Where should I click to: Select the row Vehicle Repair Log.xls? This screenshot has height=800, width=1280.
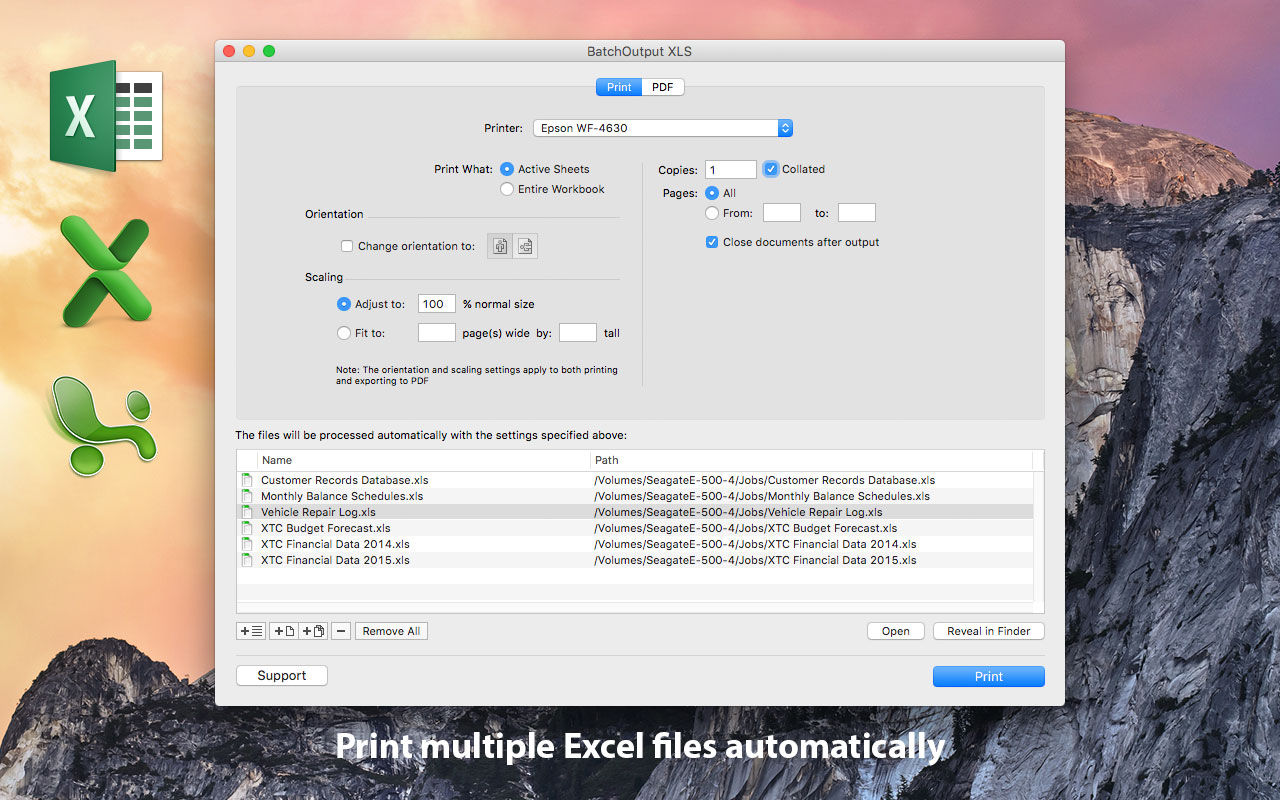635,512
